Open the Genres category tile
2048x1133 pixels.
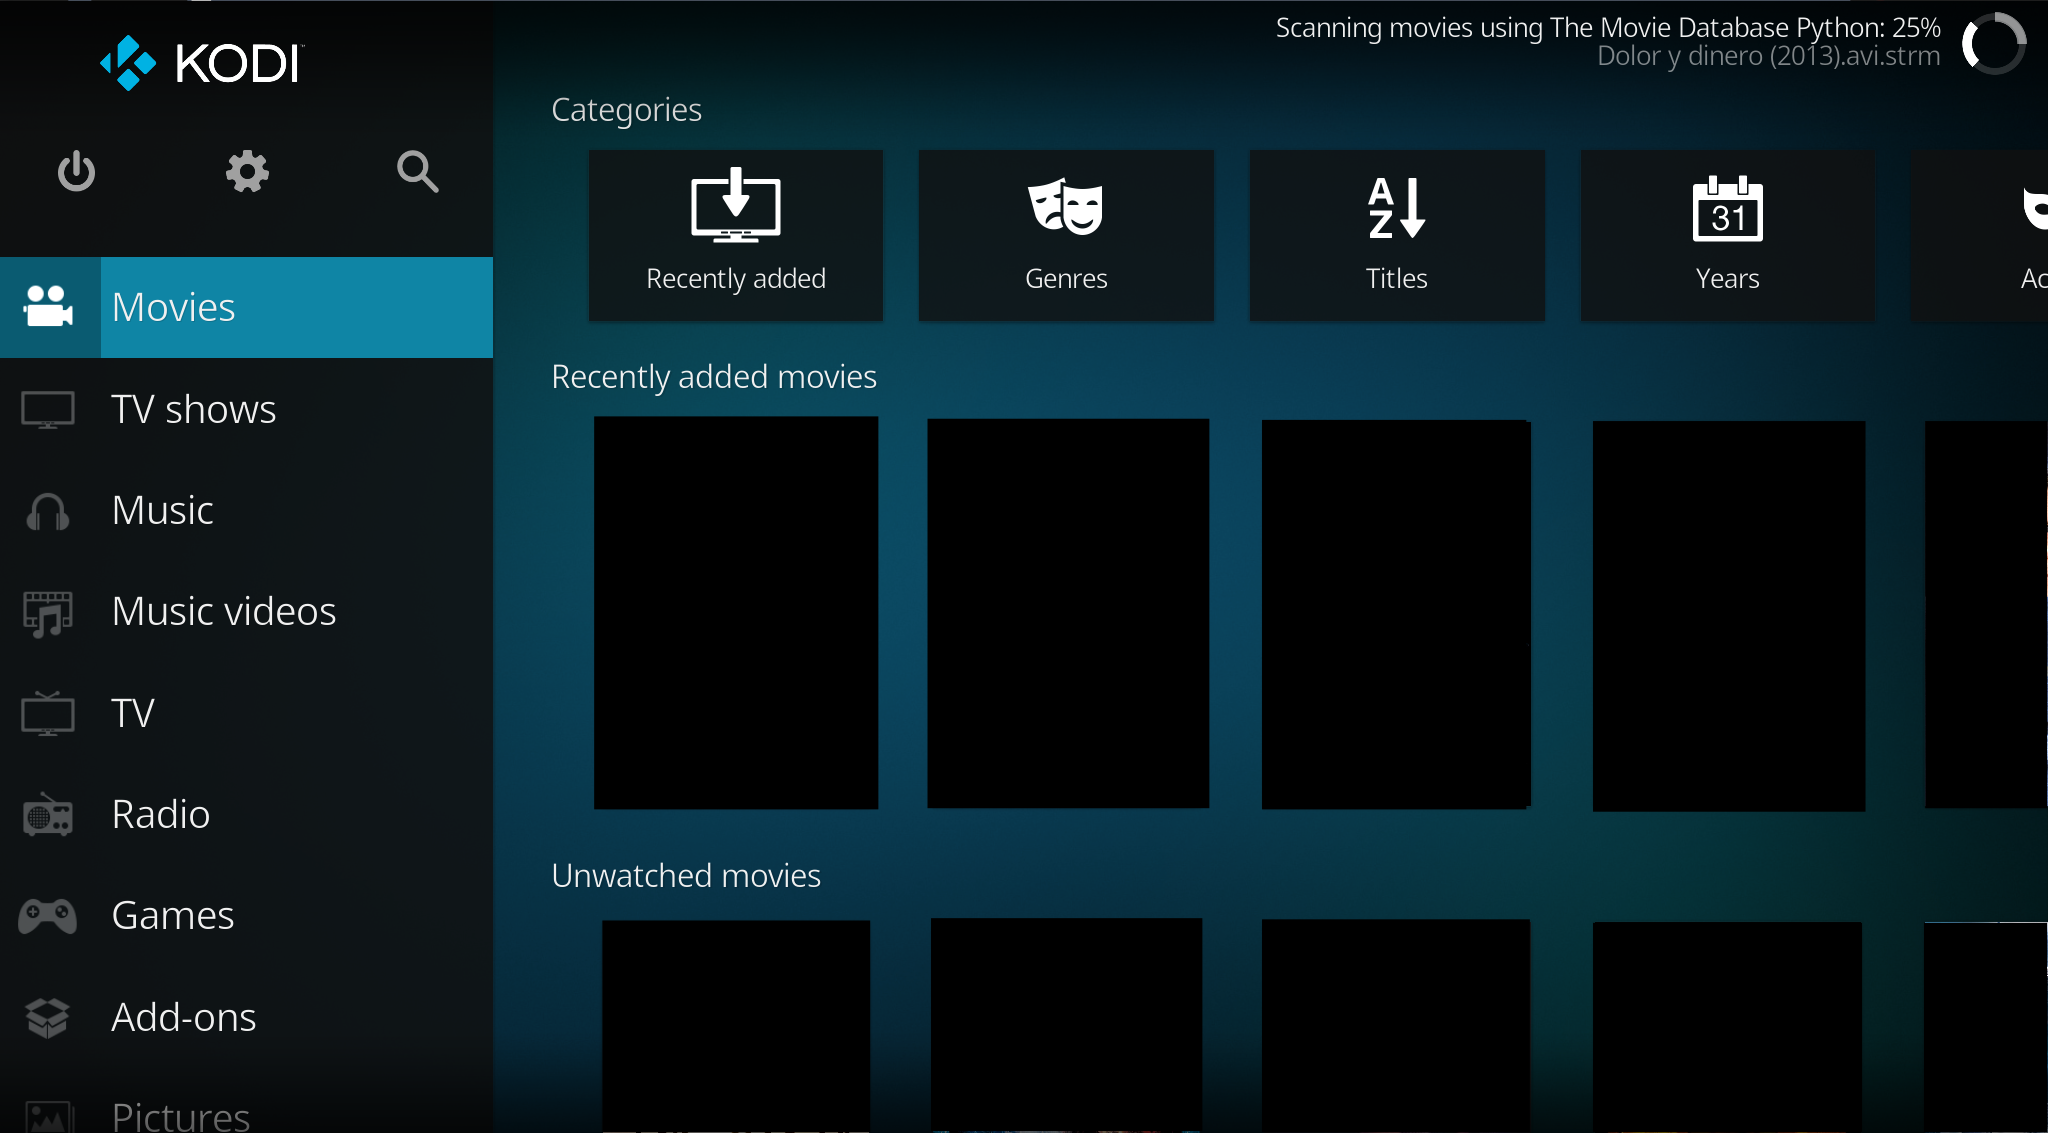[1066, 236]
